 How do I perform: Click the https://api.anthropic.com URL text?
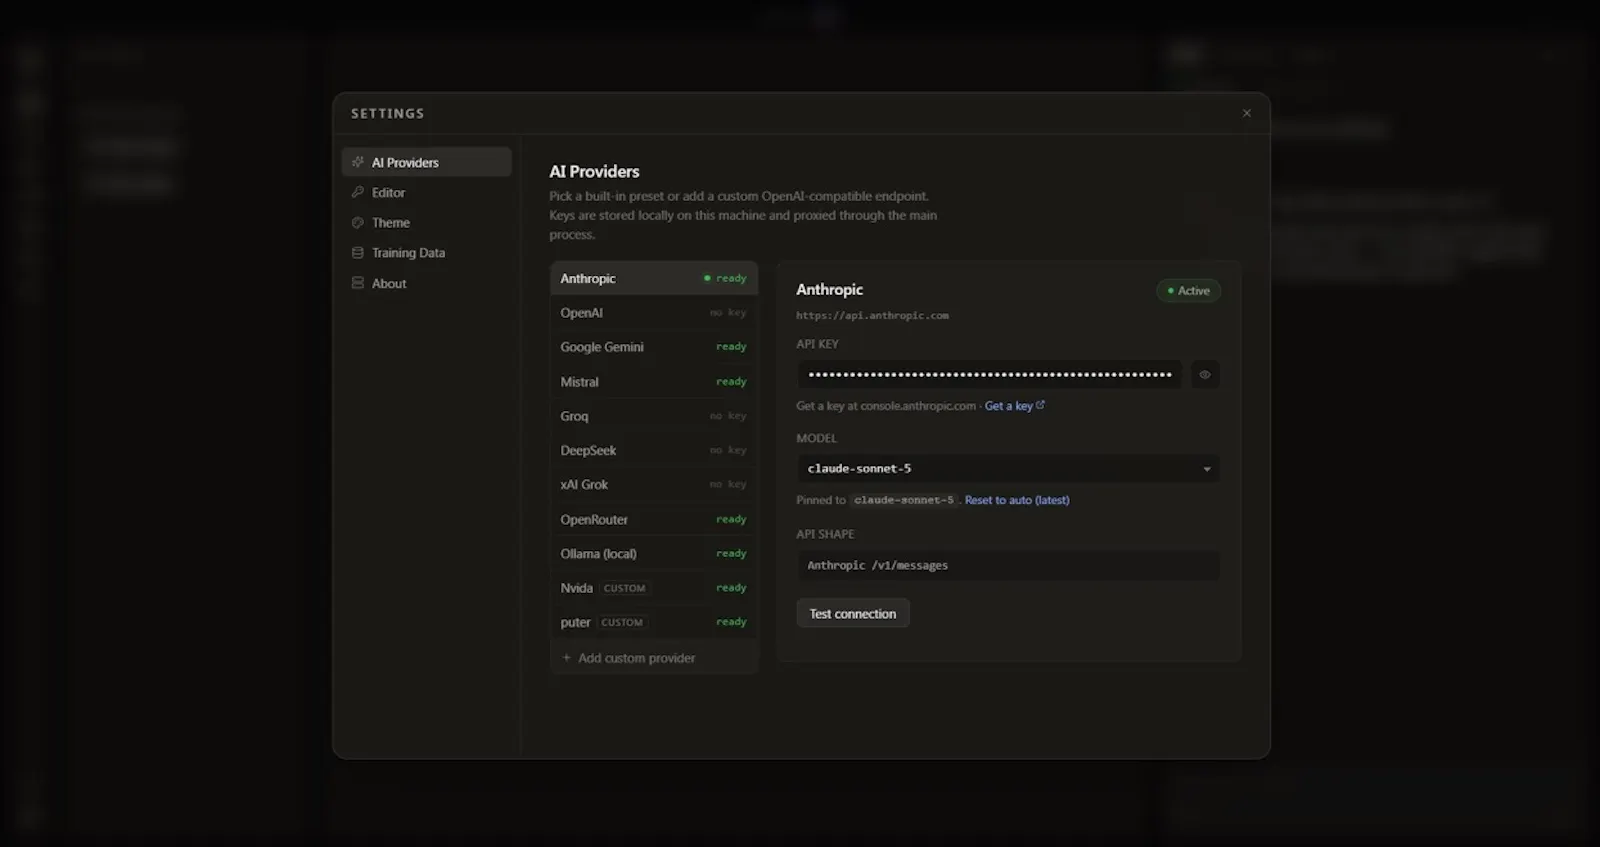pos(872,315)
